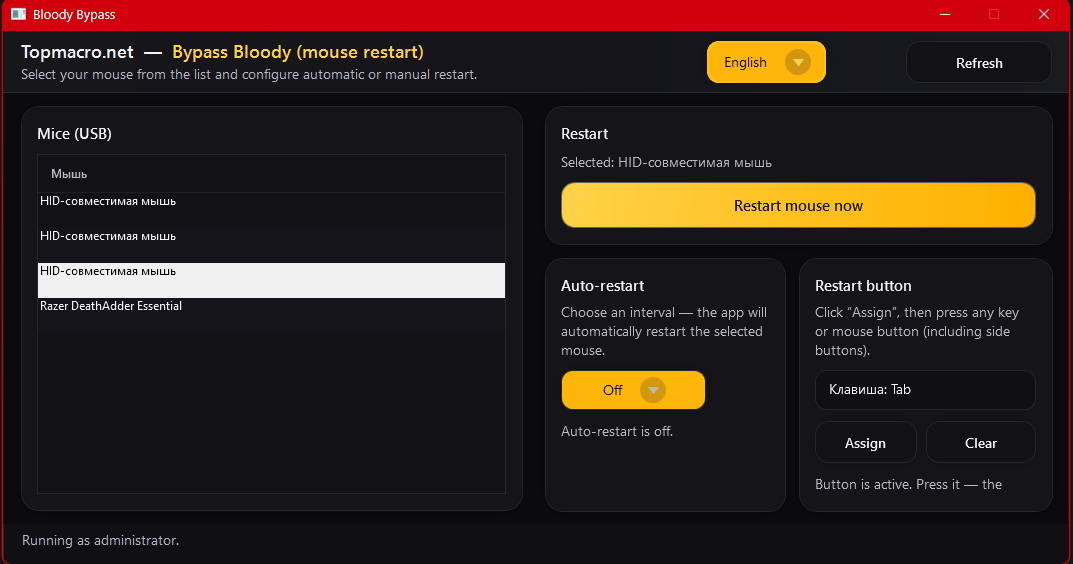Click the Restart mouse now button
Viewport: 1073px width, 564px height.
[798, 206]
